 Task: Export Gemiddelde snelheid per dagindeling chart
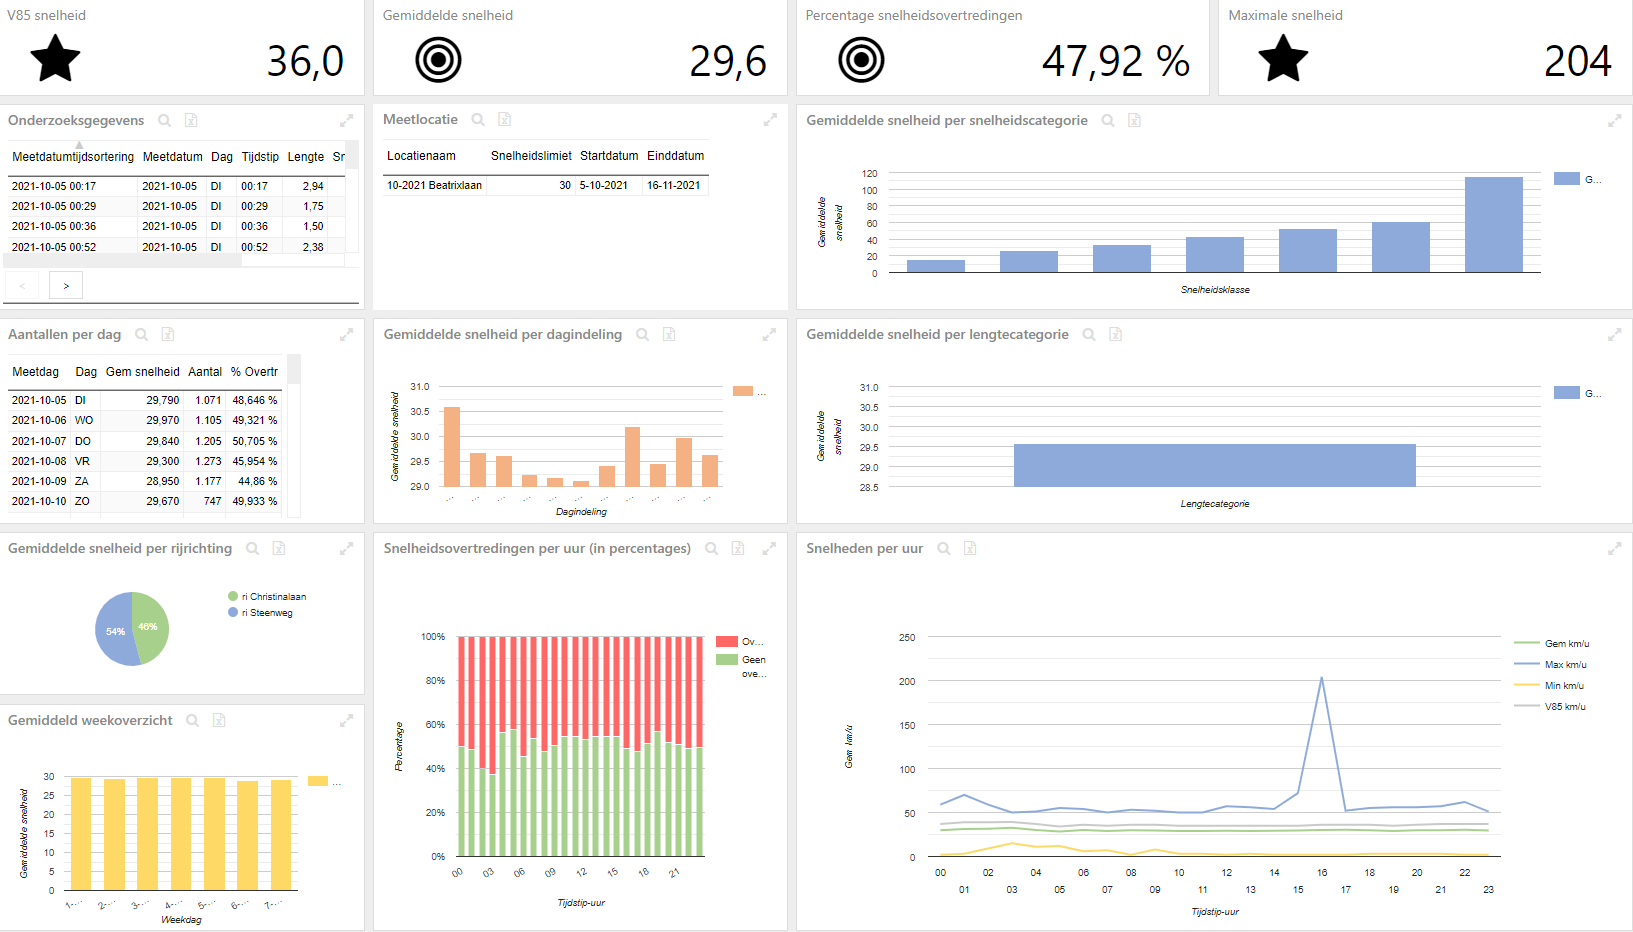(669, 334)
